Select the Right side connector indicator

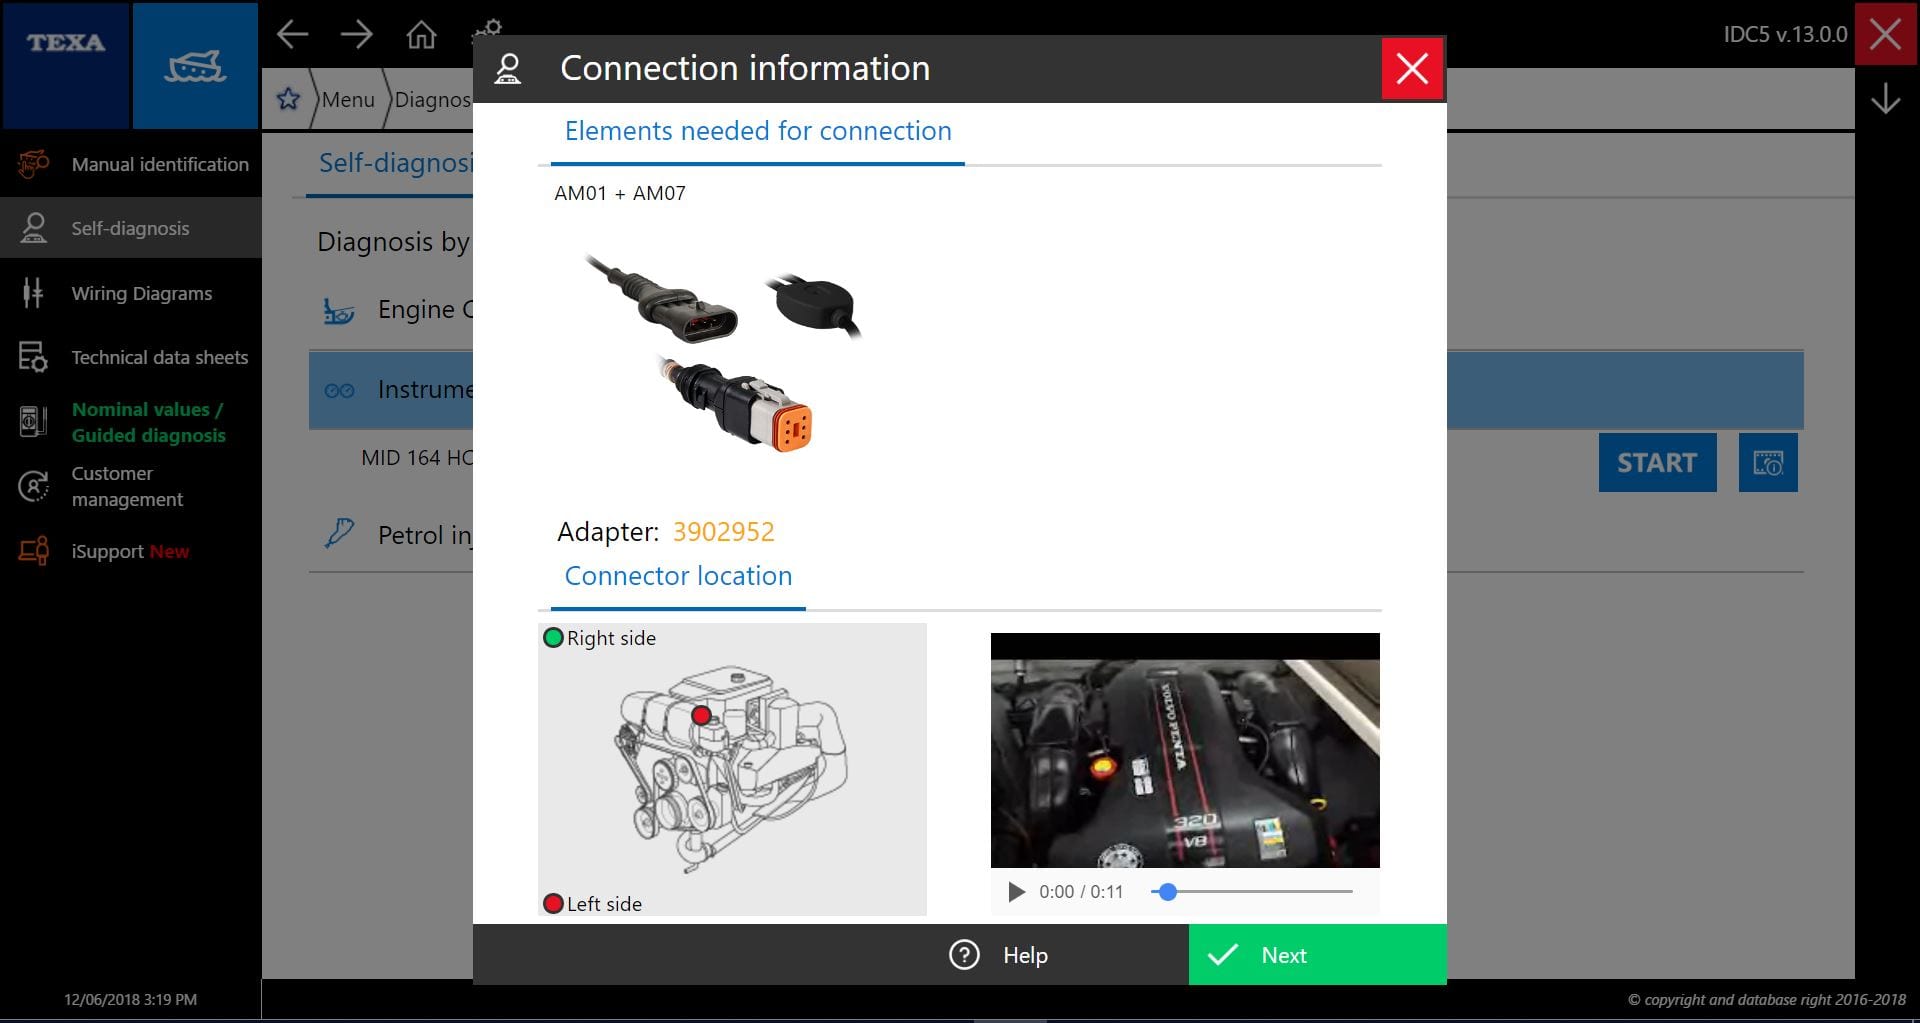point(553,637)
